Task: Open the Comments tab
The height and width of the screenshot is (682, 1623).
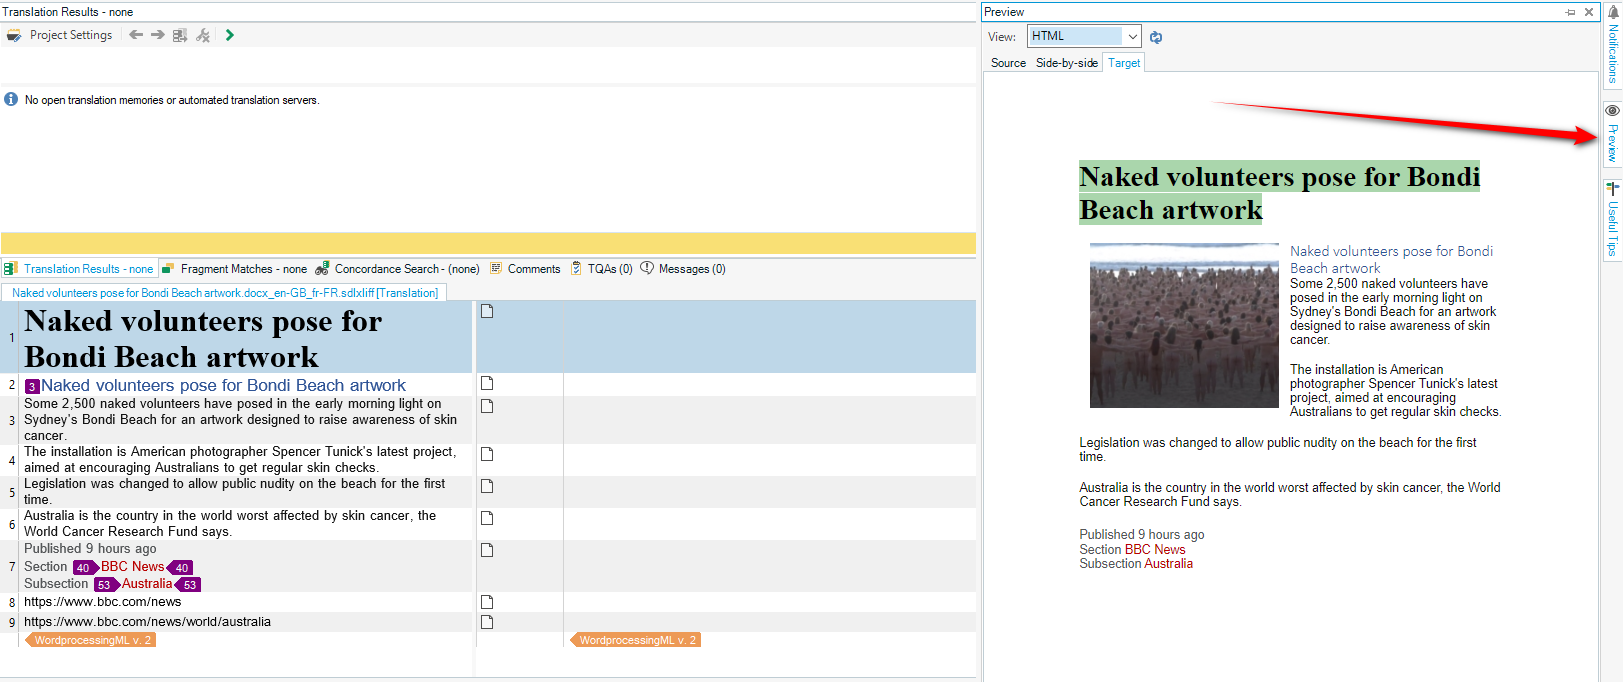Action: click(525, 269)
